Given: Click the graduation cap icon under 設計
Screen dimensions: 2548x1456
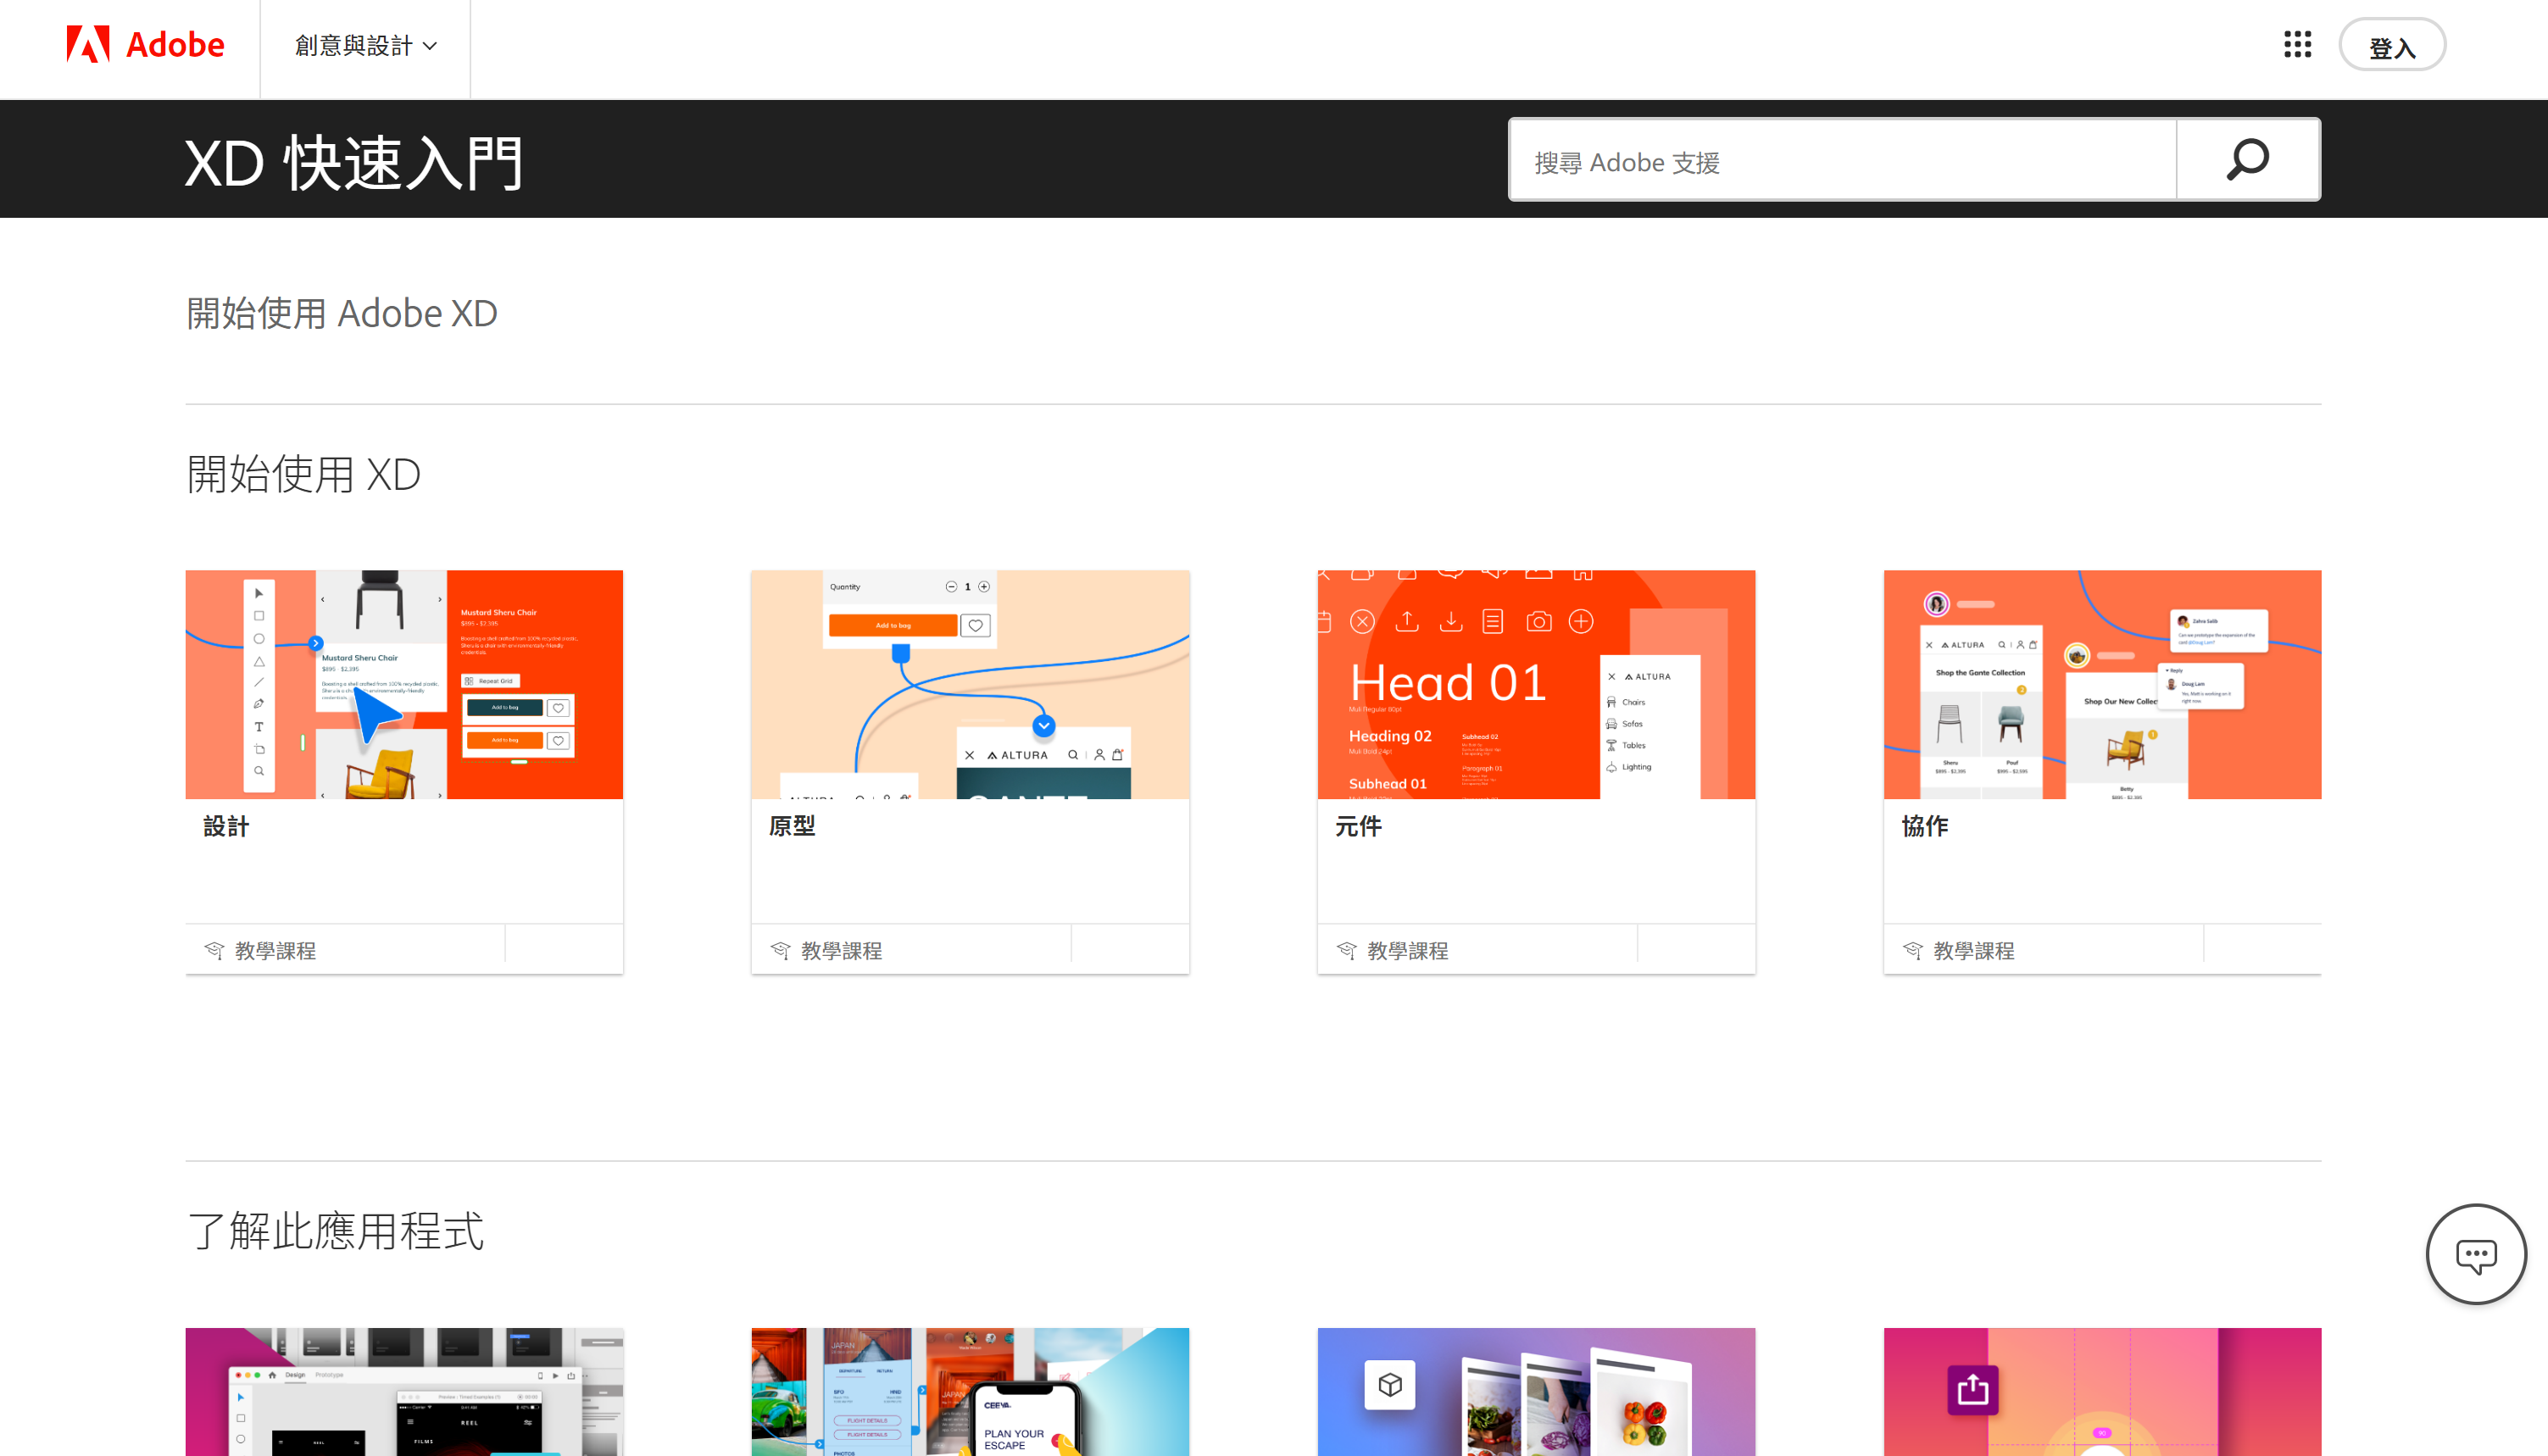Looking at the screenshot, I should [x=214, y=950].
